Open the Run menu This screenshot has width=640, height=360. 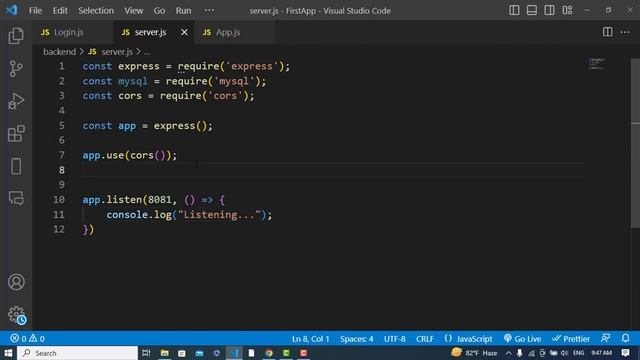click(183, 11)
